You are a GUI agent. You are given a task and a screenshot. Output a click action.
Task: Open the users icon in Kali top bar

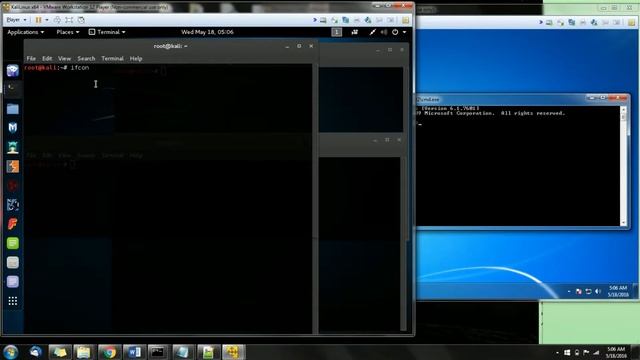pos(354,32)
